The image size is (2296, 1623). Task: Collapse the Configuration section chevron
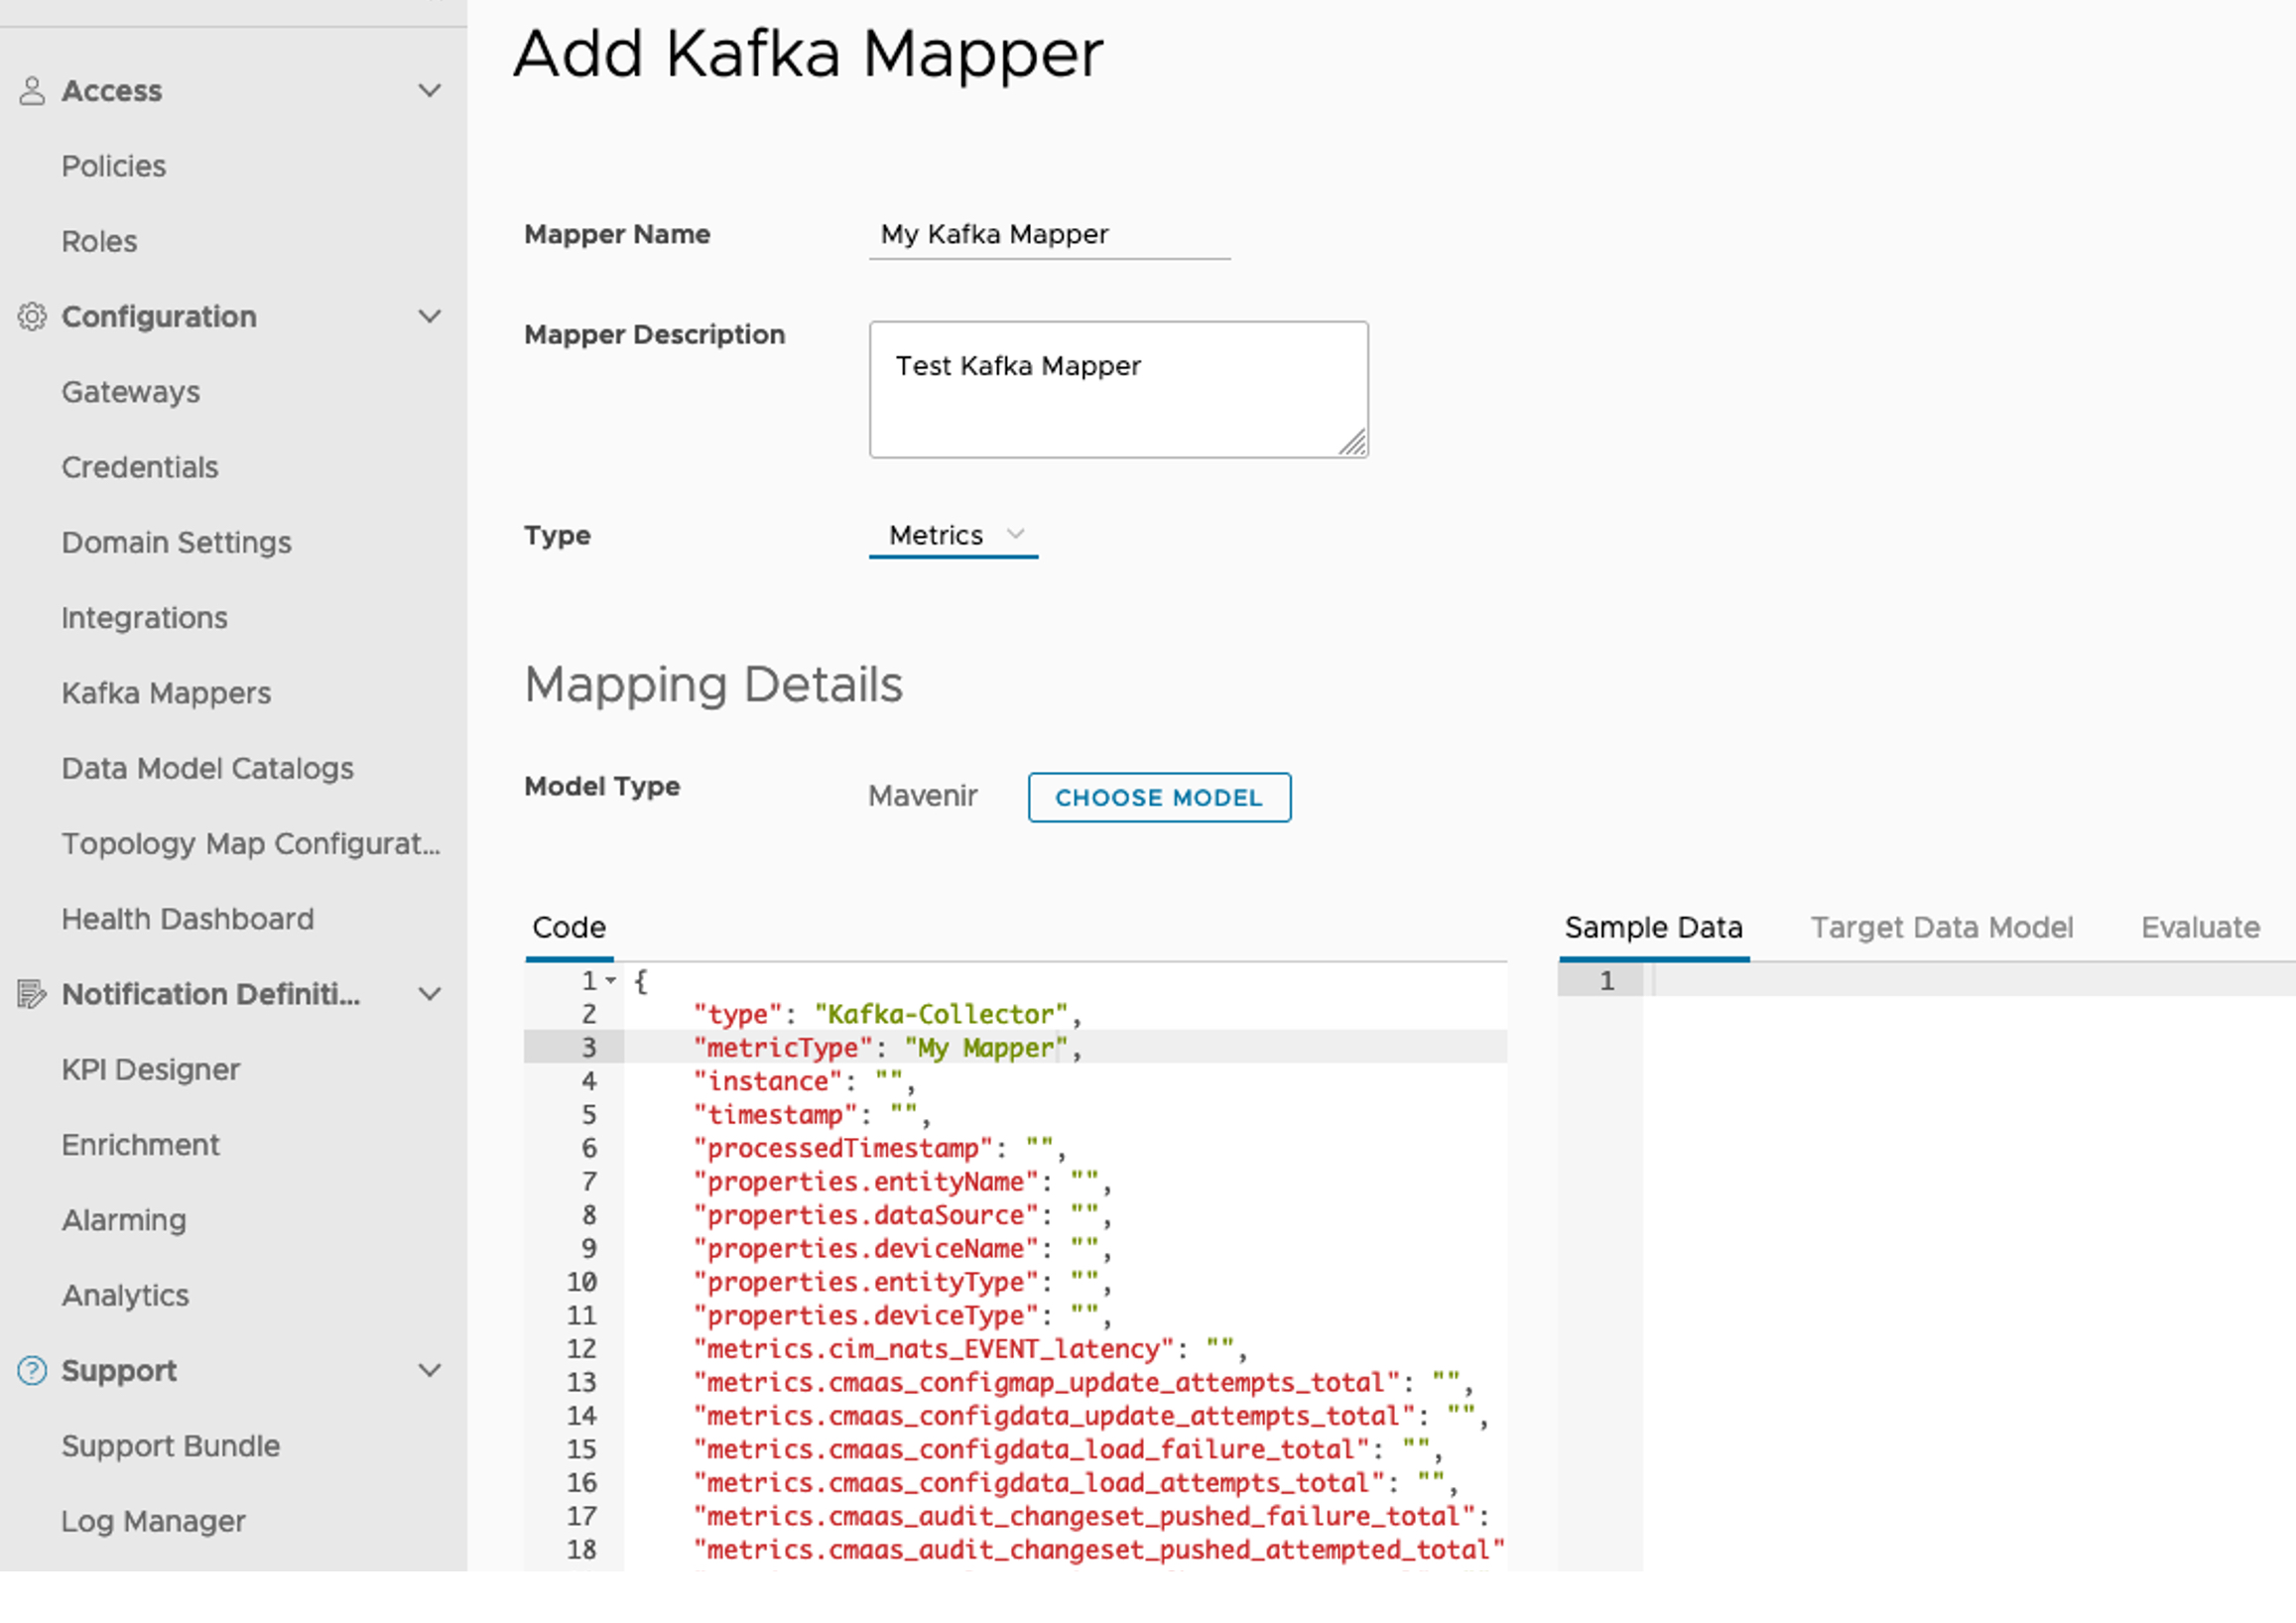(x=430, y=317)
